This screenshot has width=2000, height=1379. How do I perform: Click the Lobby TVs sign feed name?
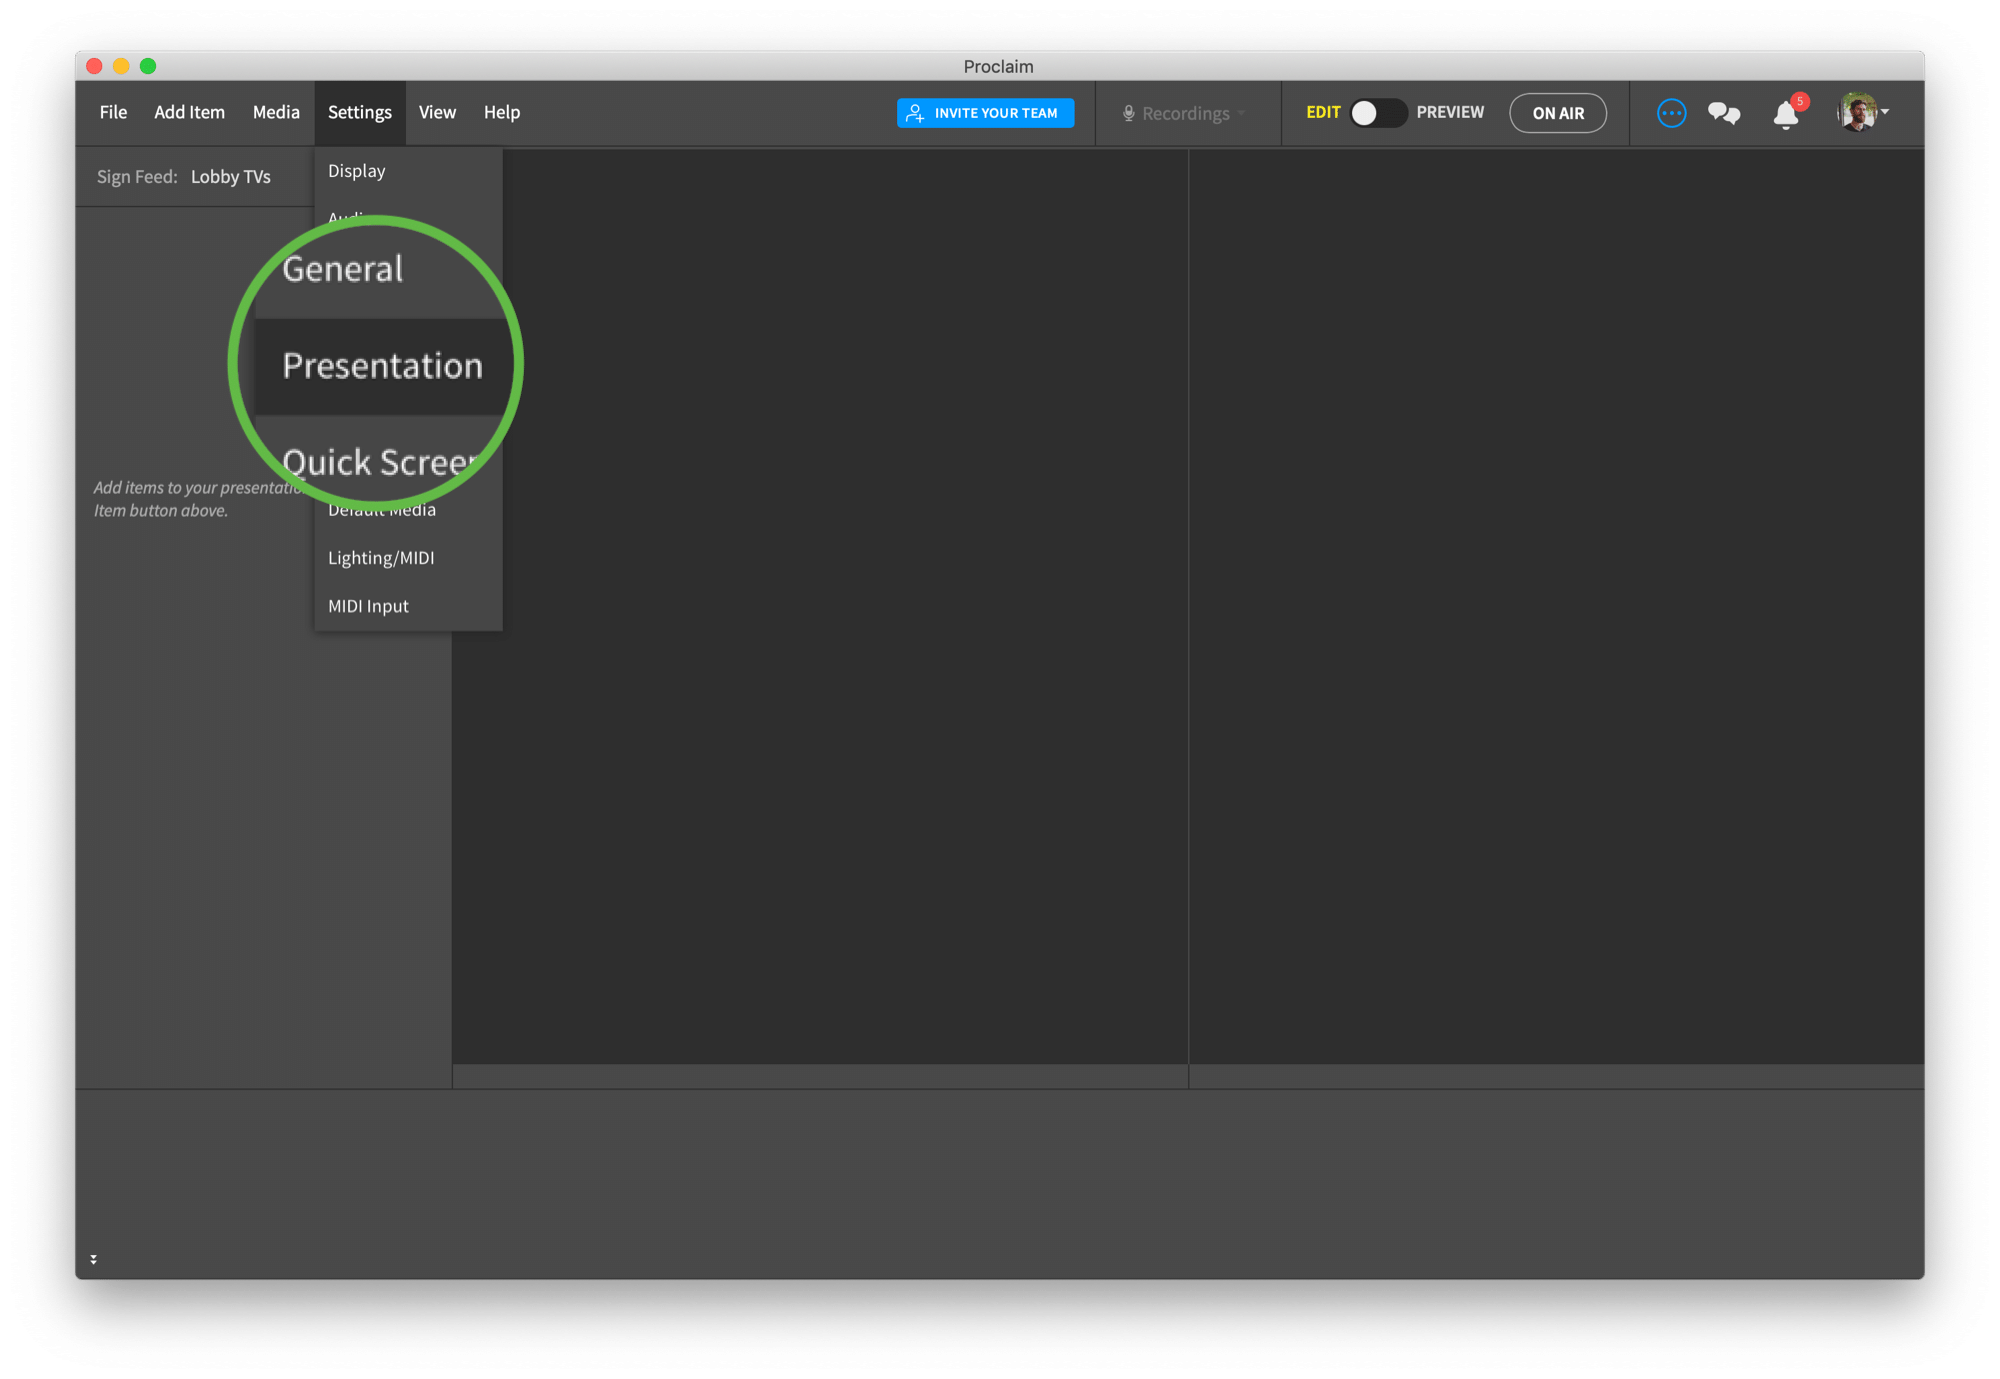[x=231, y=177]
